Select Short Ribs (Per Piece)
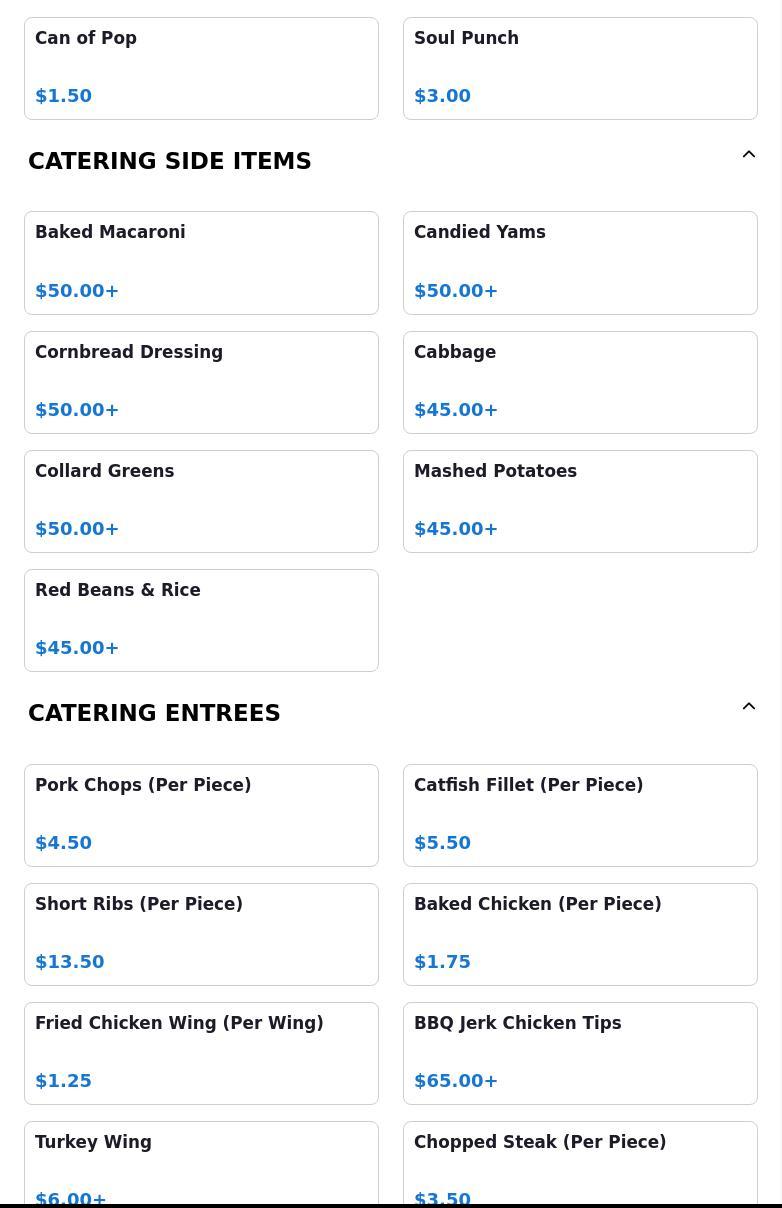Screen dimensions: 782x1208 (201, 934)
